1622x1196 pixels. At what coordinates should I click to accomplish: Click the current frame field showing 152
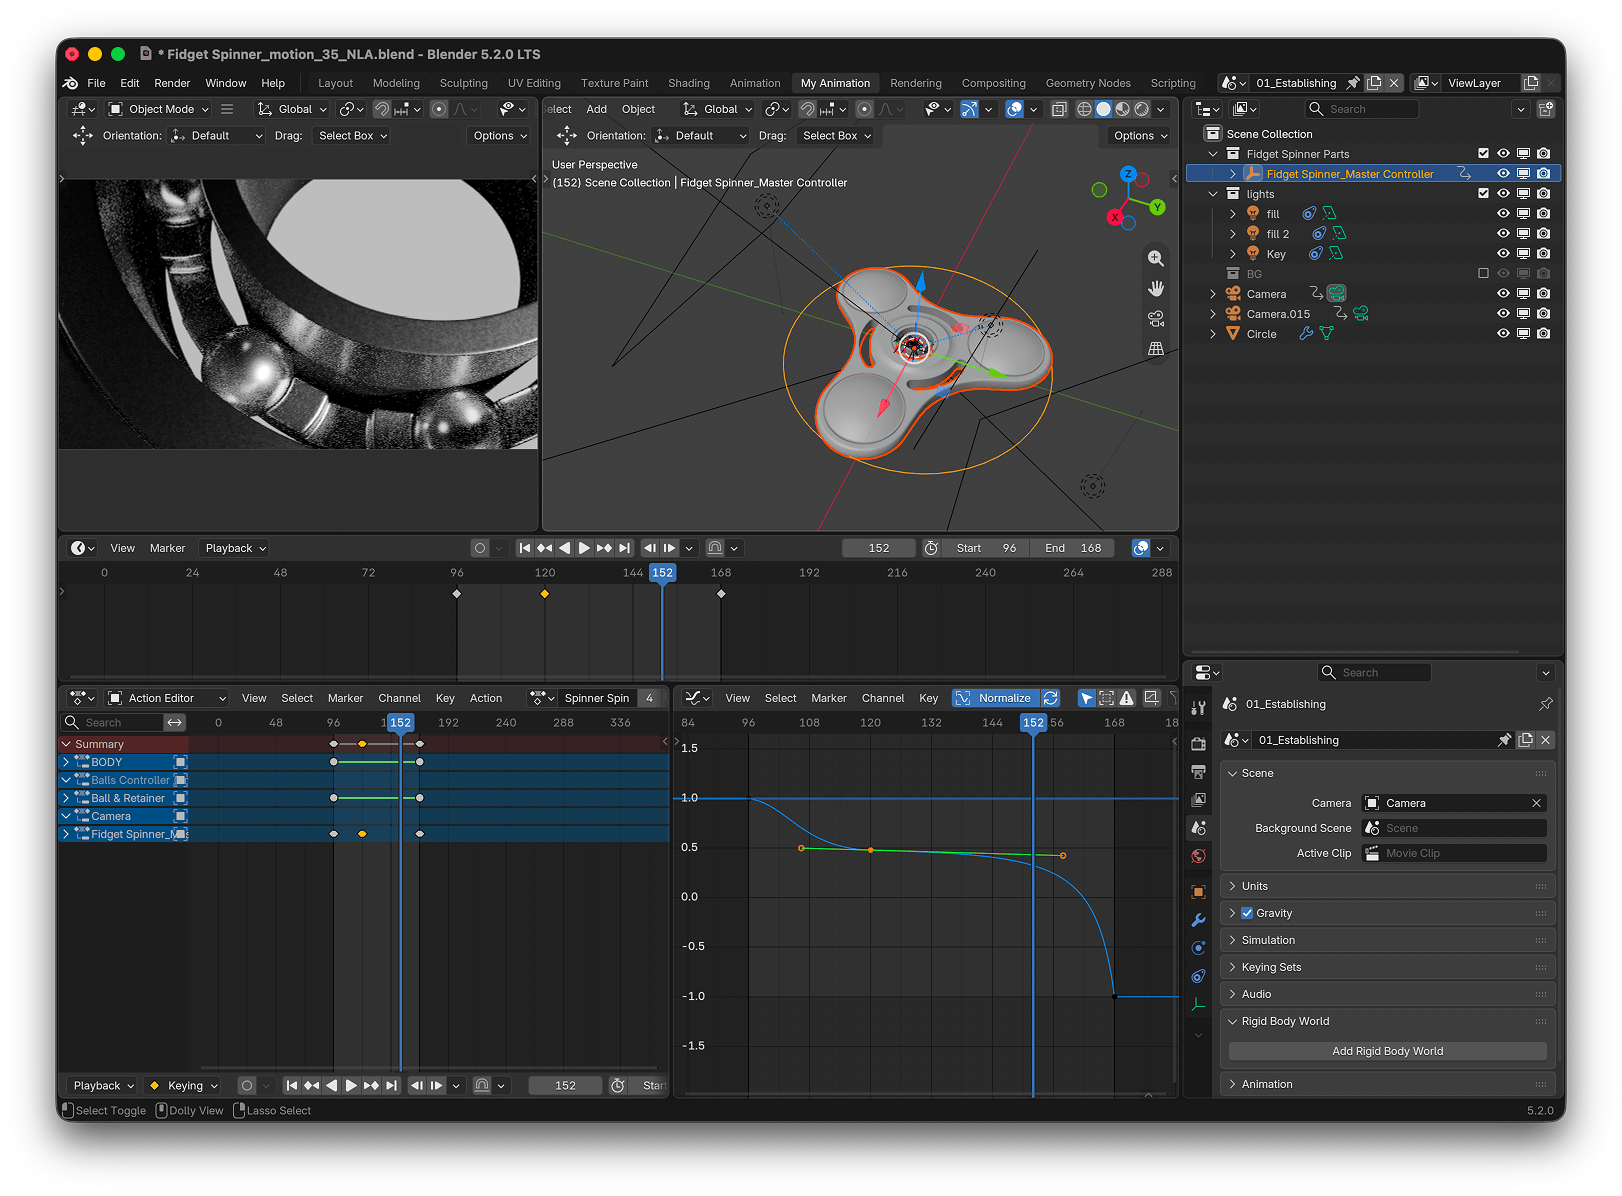[x=878, y=548]
